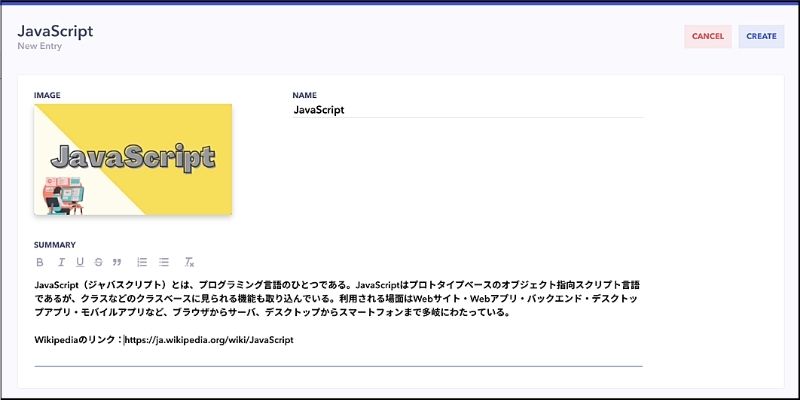Toggle strikethrough formatting in summary toolbar

point(98,262)
